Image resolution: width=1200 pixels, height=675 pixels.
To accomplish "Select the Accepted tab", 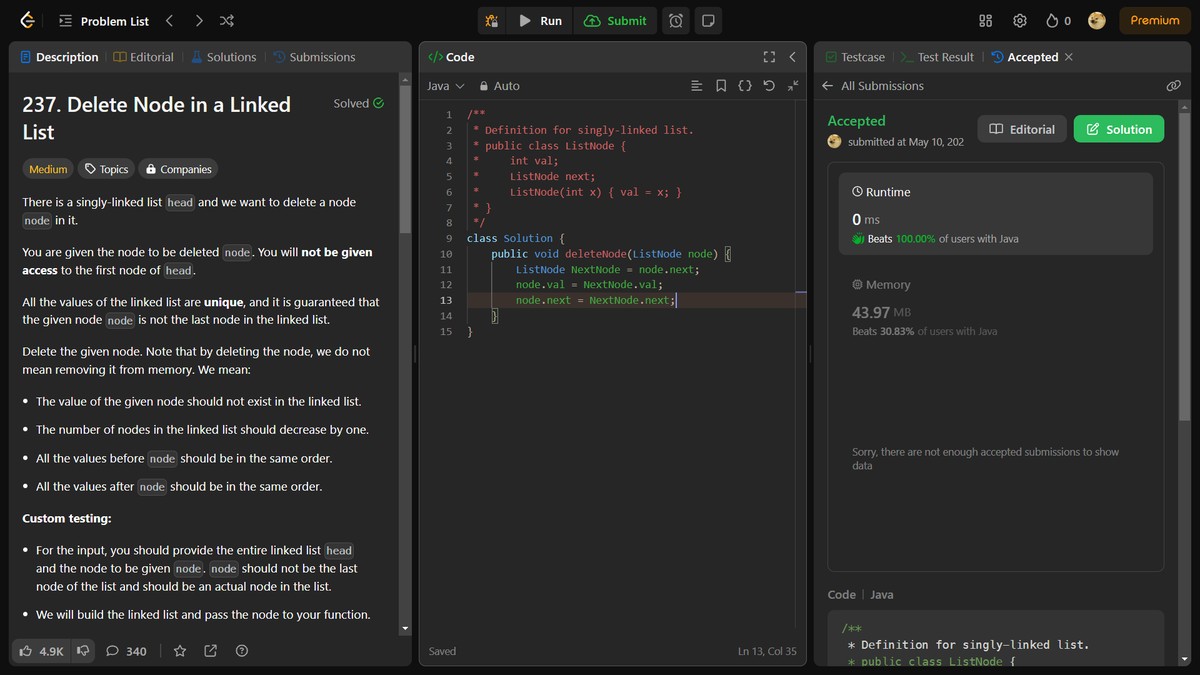I will 1024,57.
